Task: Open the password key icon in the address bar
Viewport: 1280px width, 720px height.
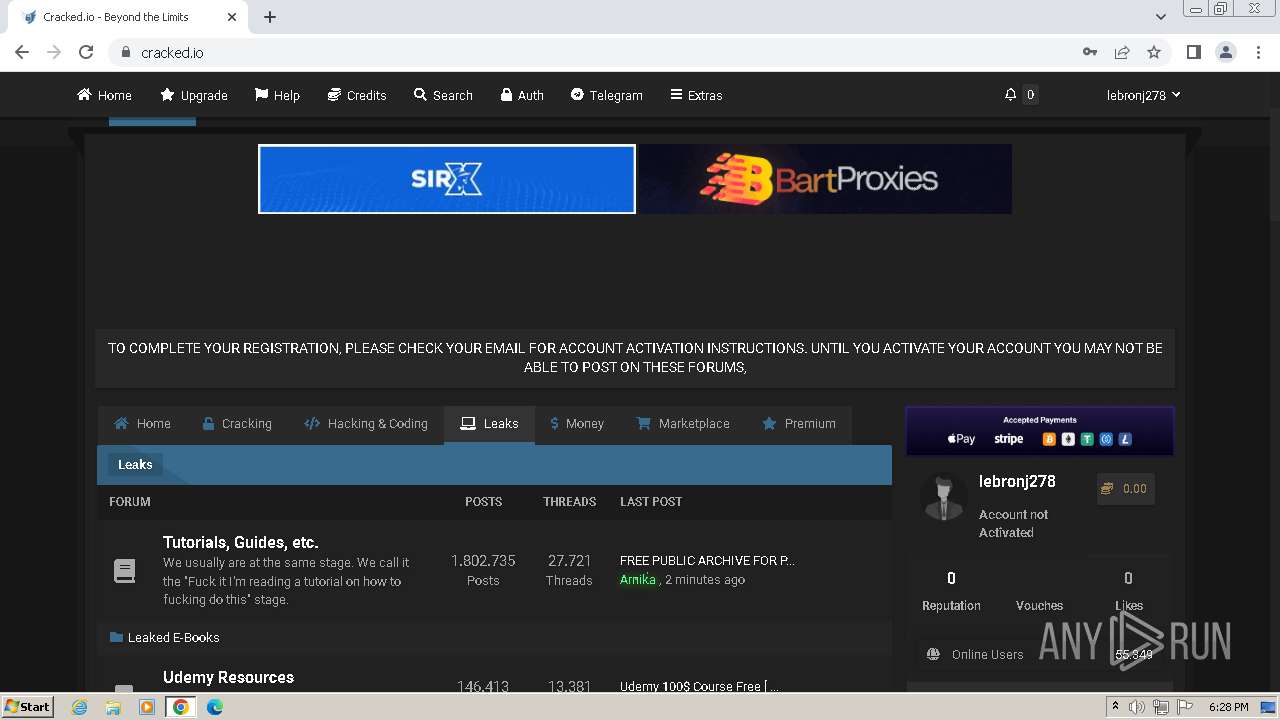Action: 1090,52
